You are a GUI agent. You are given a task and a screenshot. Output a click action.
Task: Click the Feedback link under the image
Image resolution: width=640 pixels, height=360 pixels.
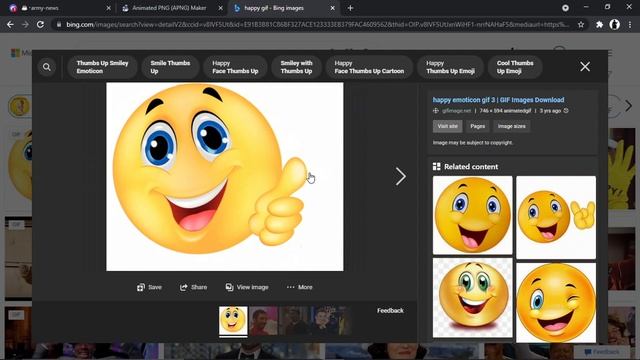click(x=390, y=311)
